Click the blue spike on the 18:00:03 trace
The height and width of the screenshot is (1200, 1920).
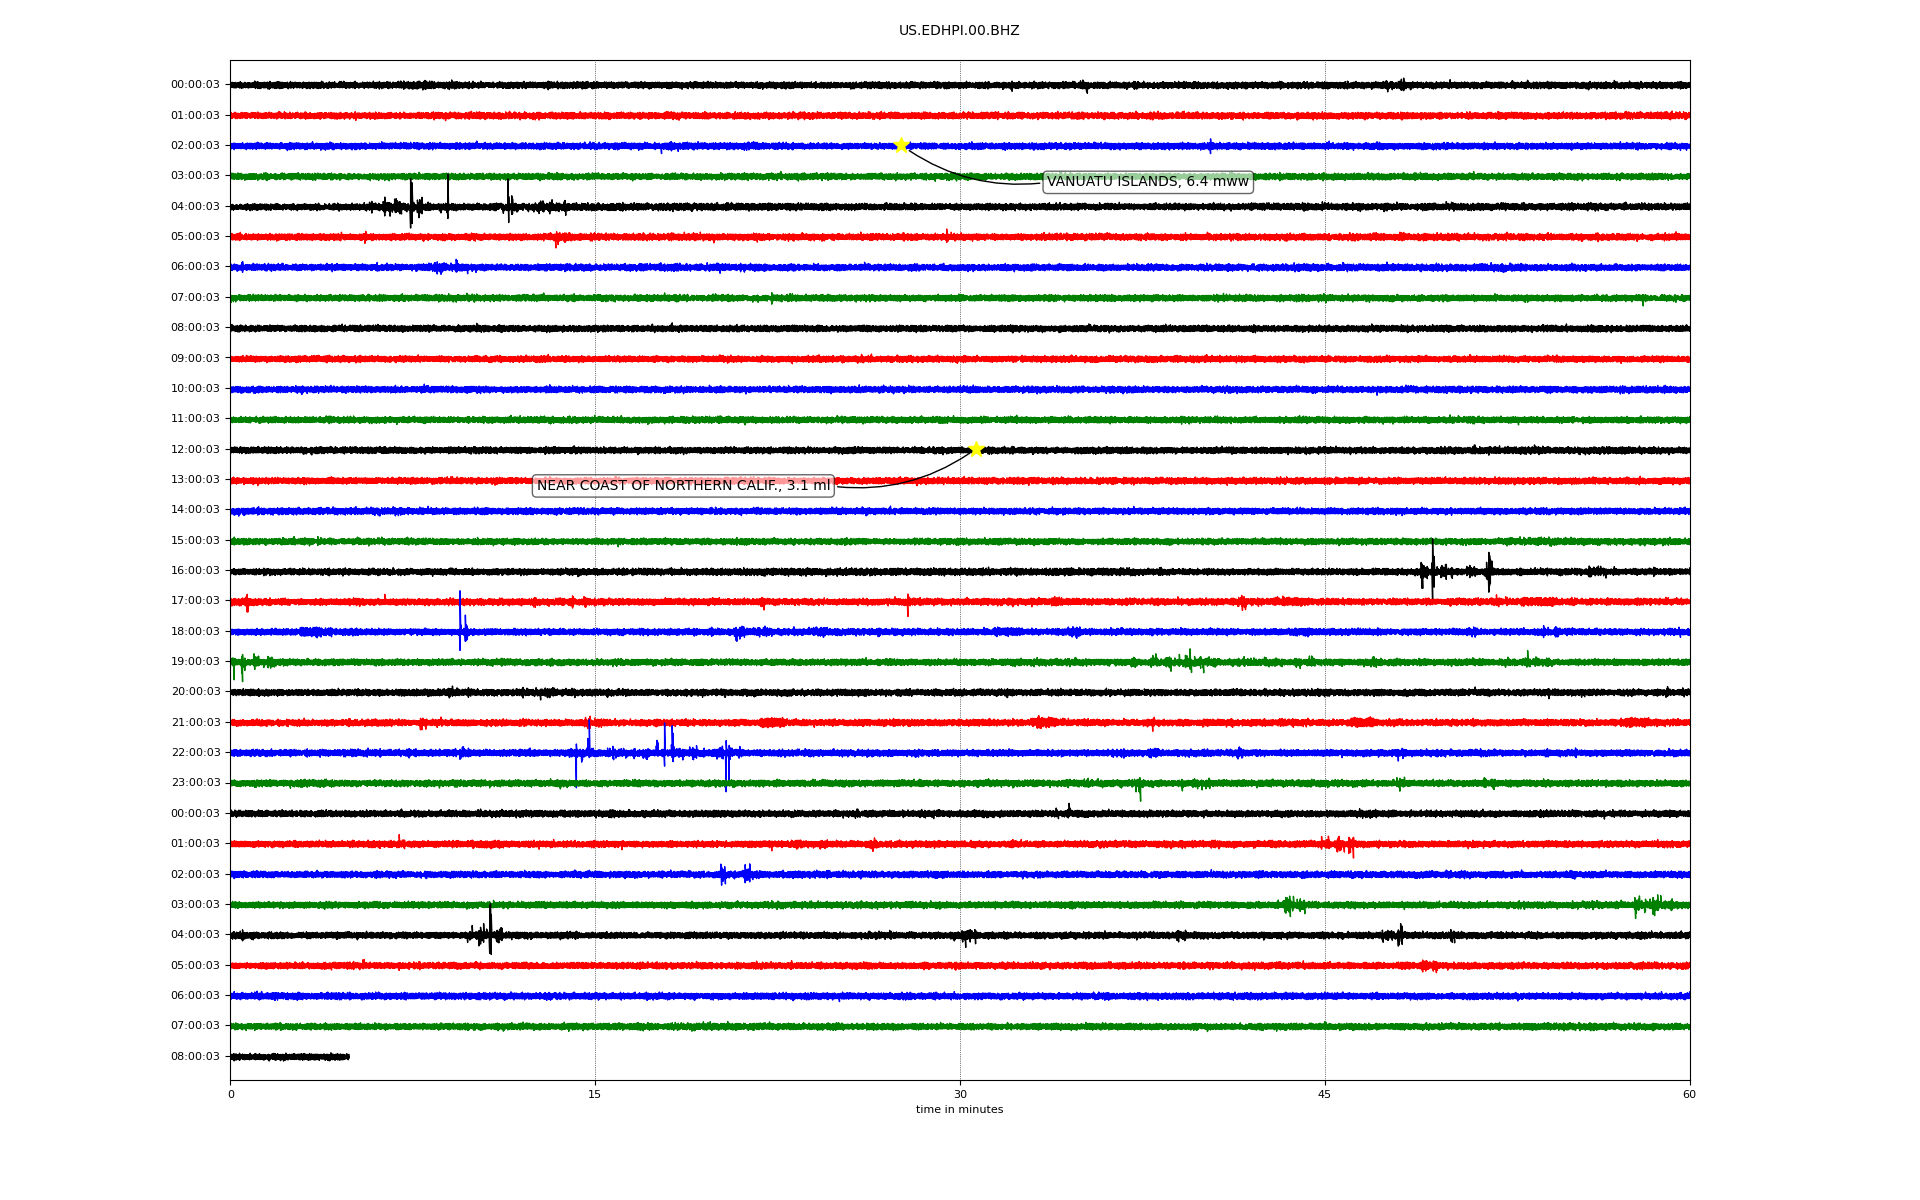pyautogui.click(x=460, y=622)
